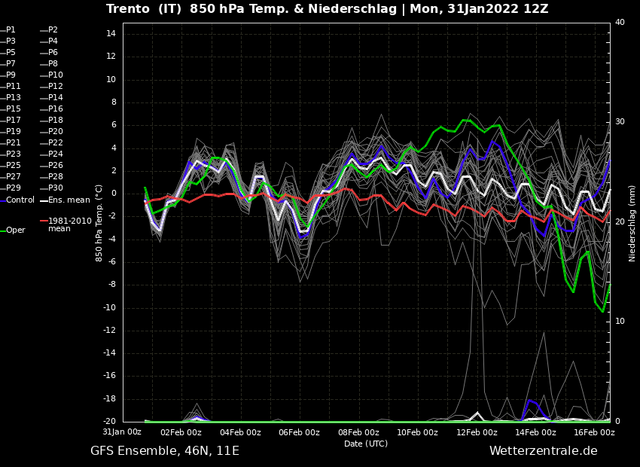The height and width of the screenshot is (467, 640).
Task: Click the 850 hPa Temp. axis title
Action: click(x=99, y=223)
